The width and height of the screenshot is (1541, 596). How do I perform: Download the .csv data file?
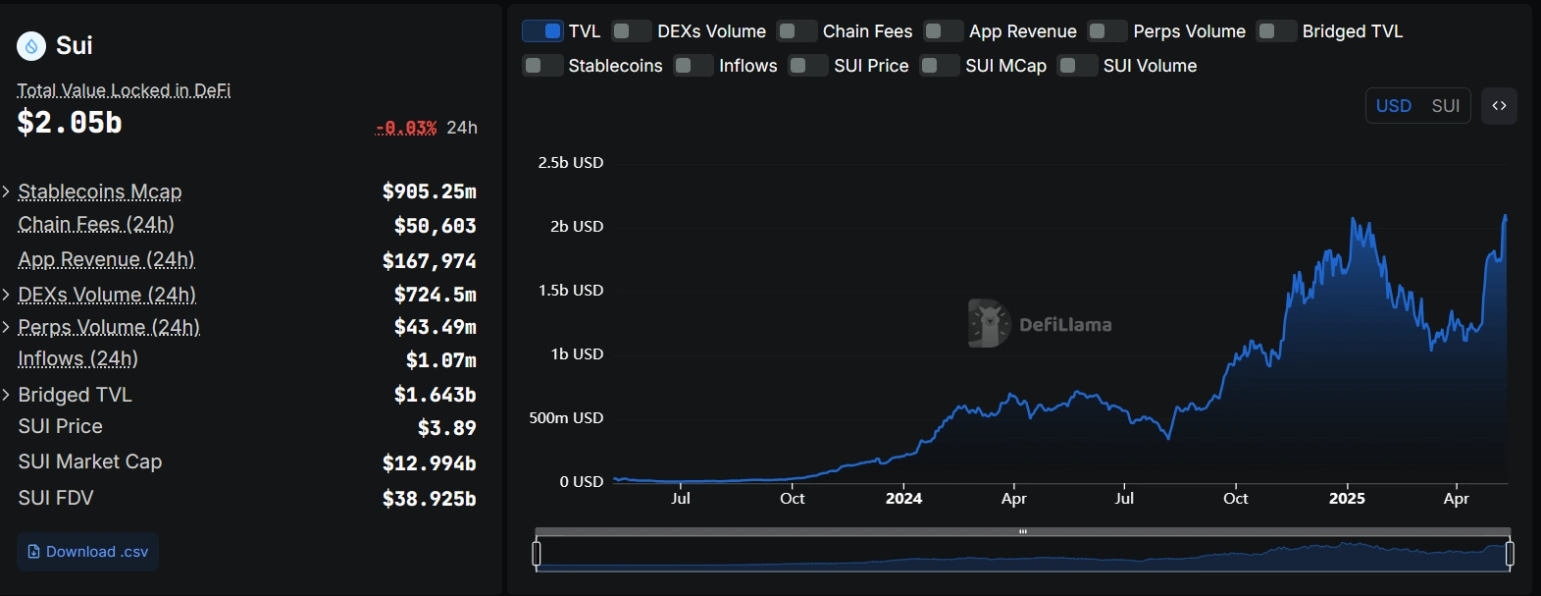pos(88,552)
